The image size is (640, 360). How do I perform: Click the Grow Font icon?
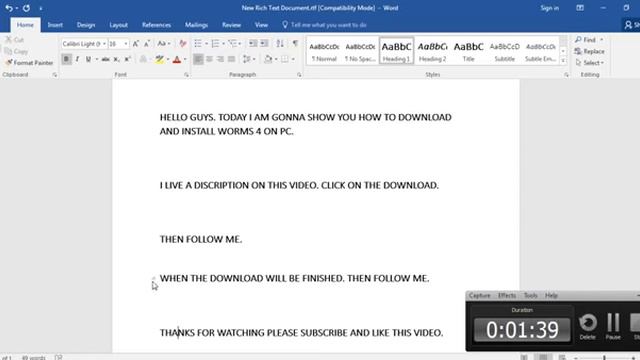136,43
